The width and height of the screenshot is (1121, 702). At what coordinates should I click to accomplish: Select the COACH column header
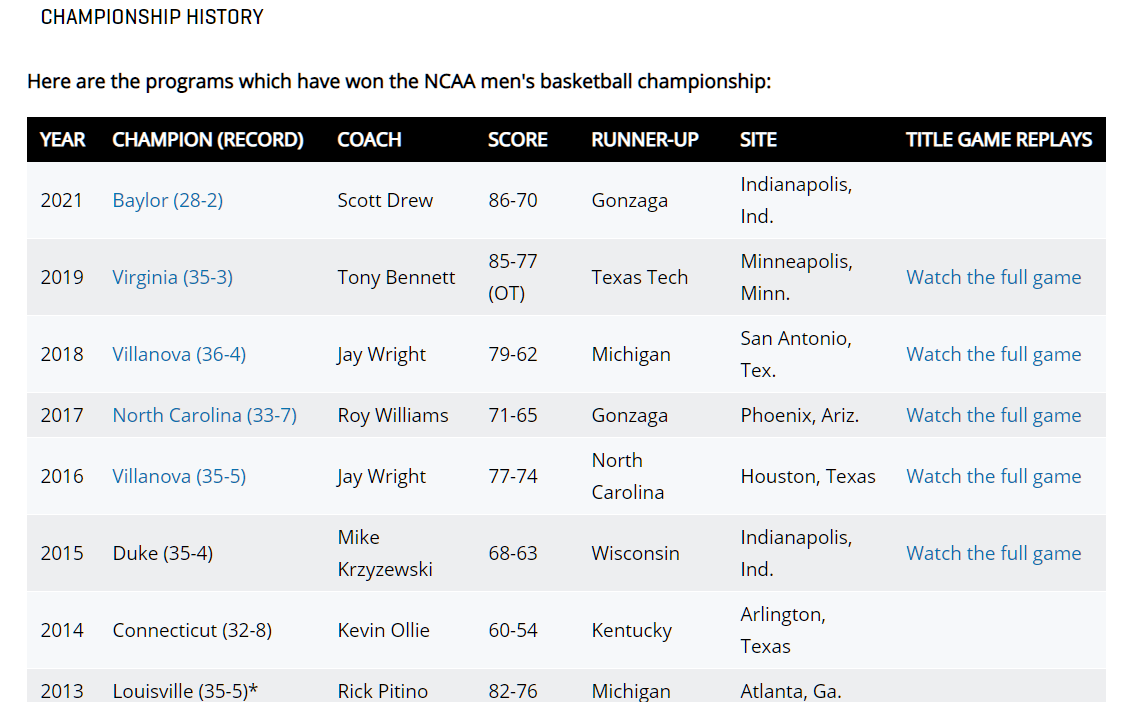coord(369,140)
